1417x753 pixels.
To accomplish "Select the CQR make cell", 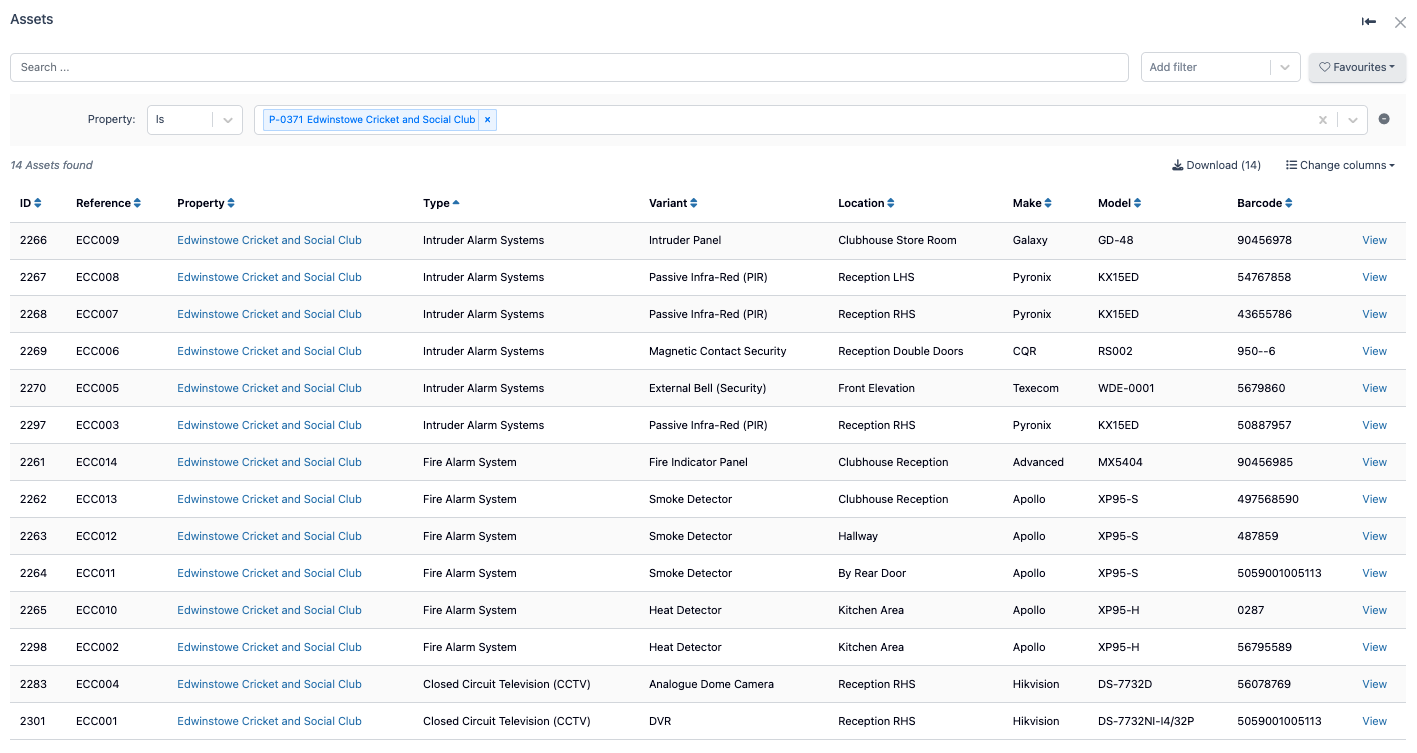I will (x=1025, y=351).
